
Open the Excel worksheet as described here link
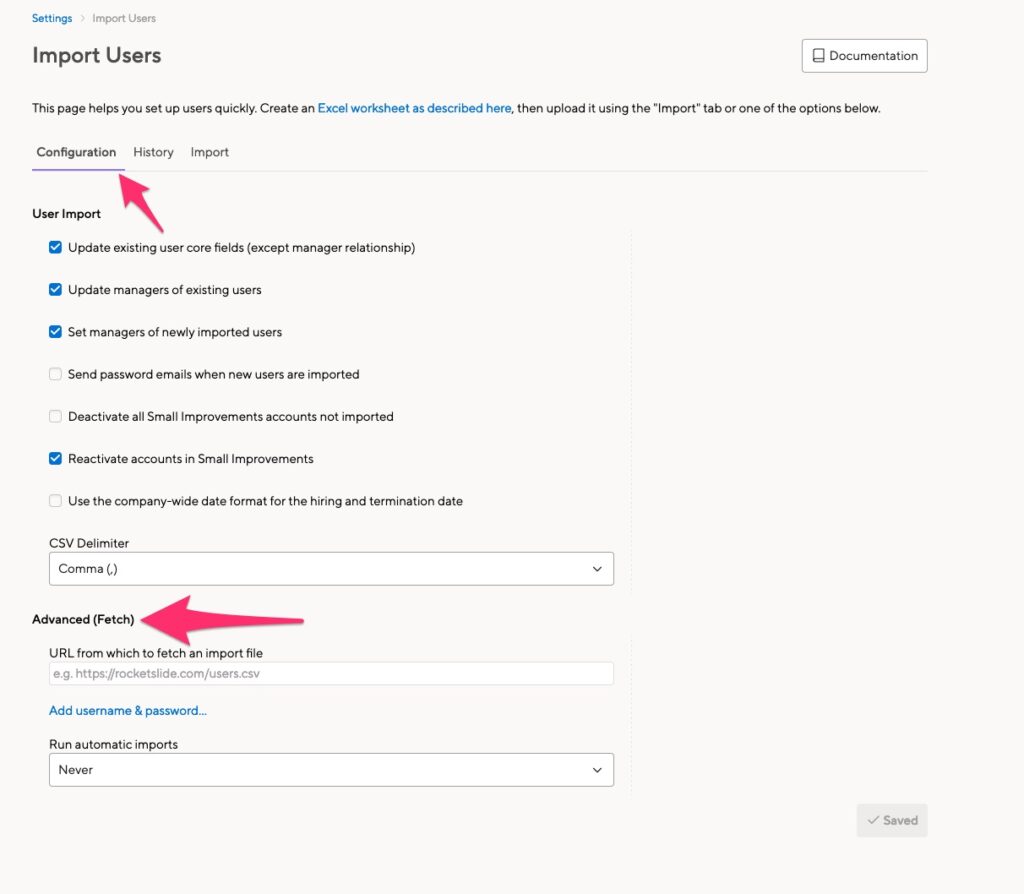click(x=414, y=108)
